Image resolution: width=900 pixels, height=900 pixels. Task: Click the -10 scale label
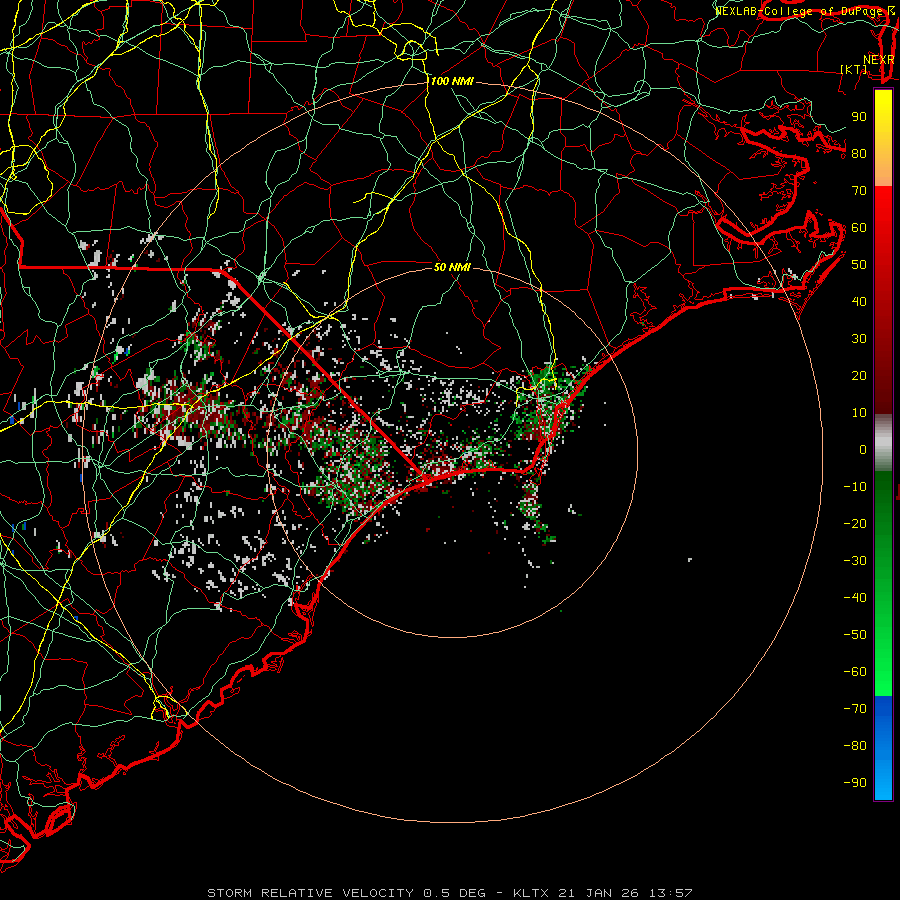[855, 487]
